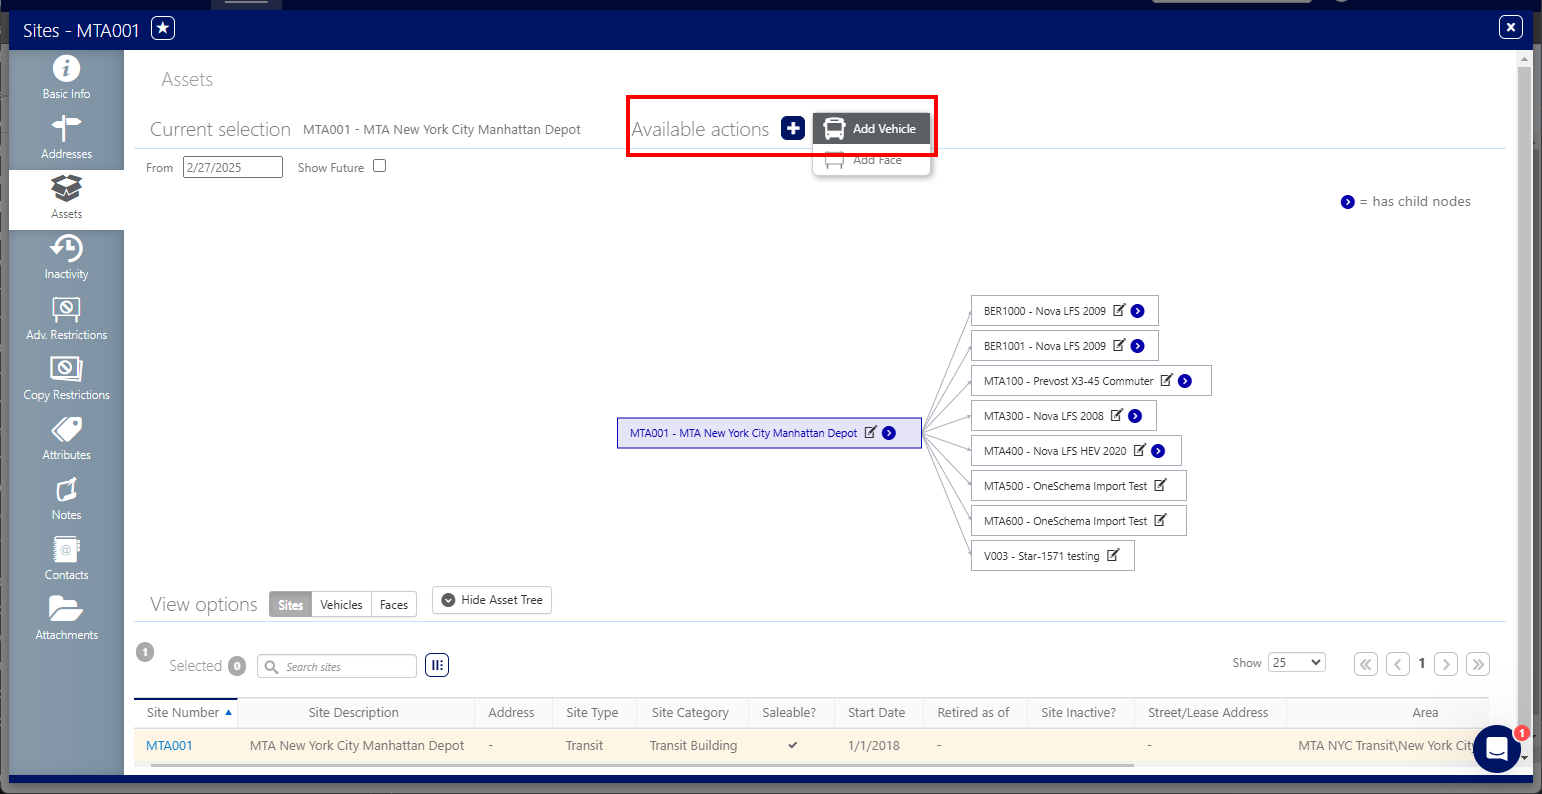Viewport: 1542px width, 794px height.
Task: Edit the MTA400 - Nova LFS HEV 2020 node
Action: [x=1139, y=450]
